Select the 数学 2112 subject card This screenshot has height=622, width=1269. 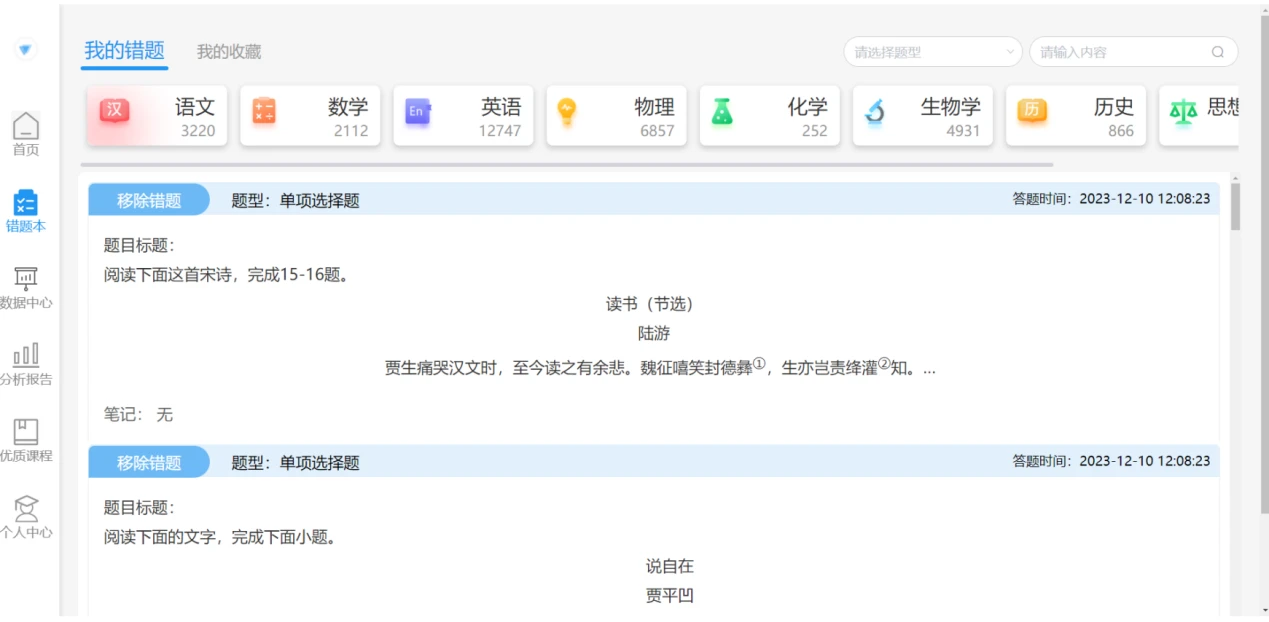pyautogui.click(x=310, y=116)
